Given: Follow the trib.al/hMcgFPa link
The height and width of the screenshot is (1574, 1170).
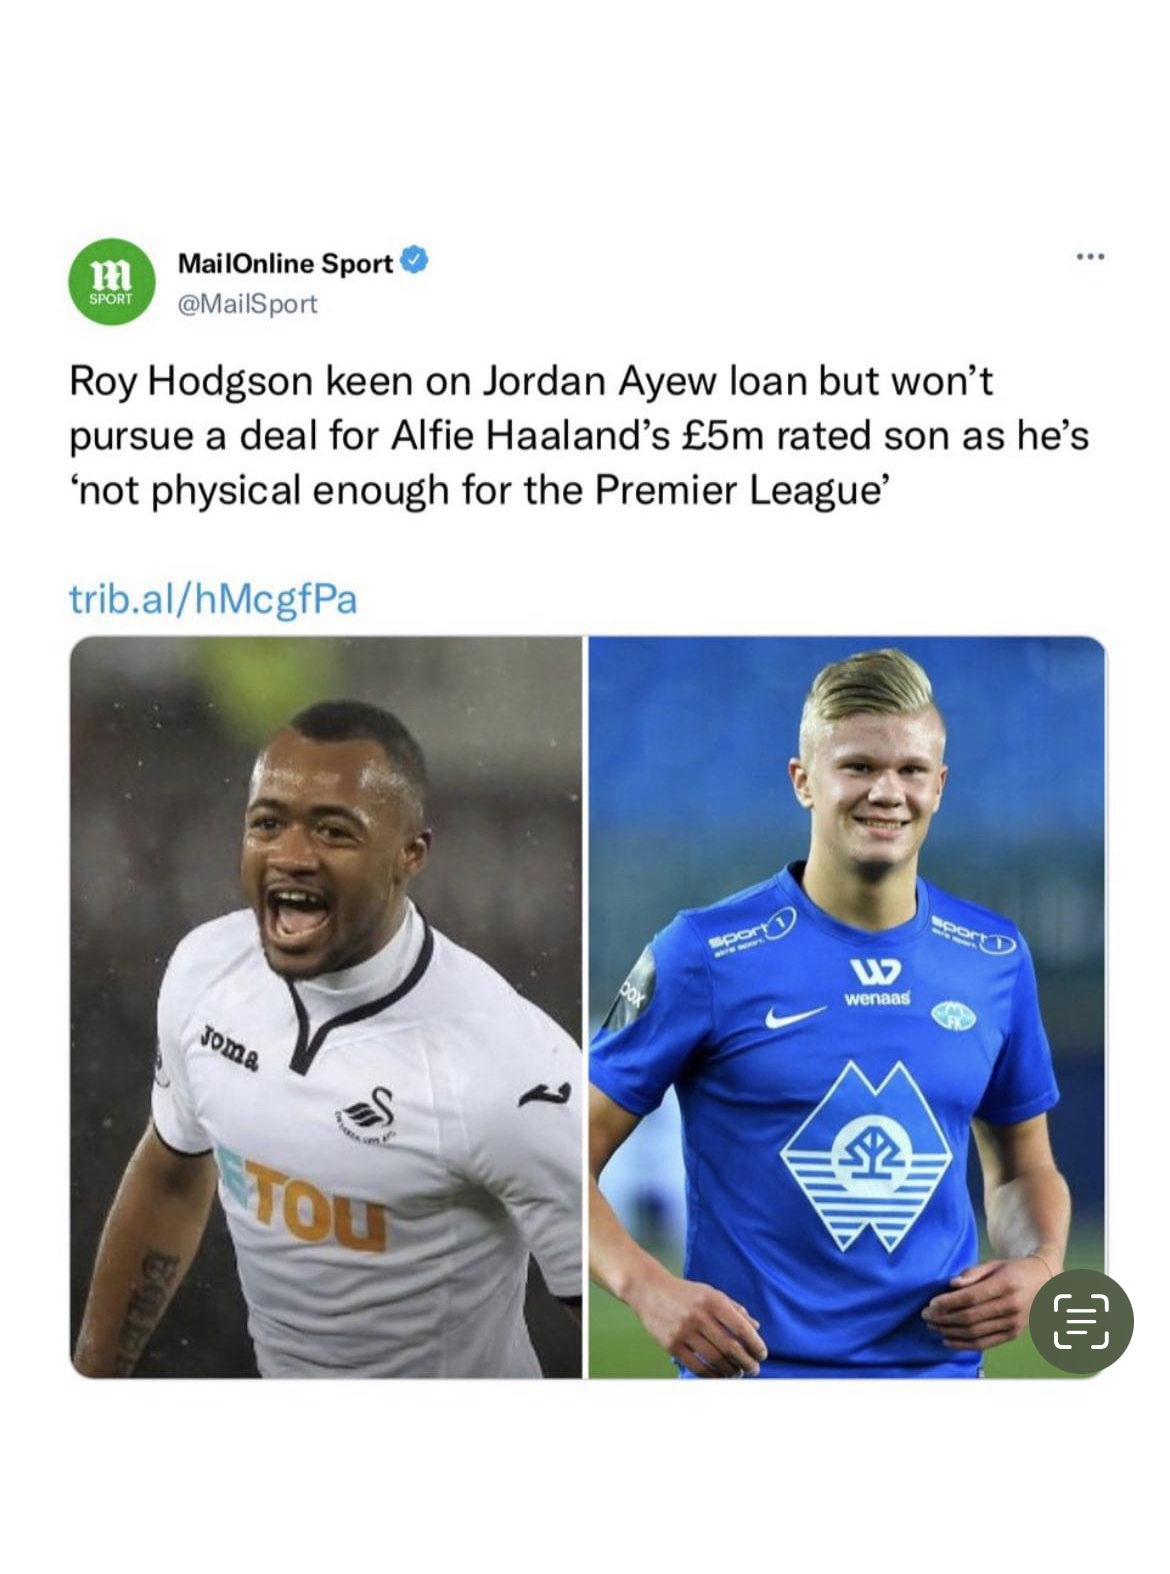Looking at the screenshot, I should click(x=213, y=599).
